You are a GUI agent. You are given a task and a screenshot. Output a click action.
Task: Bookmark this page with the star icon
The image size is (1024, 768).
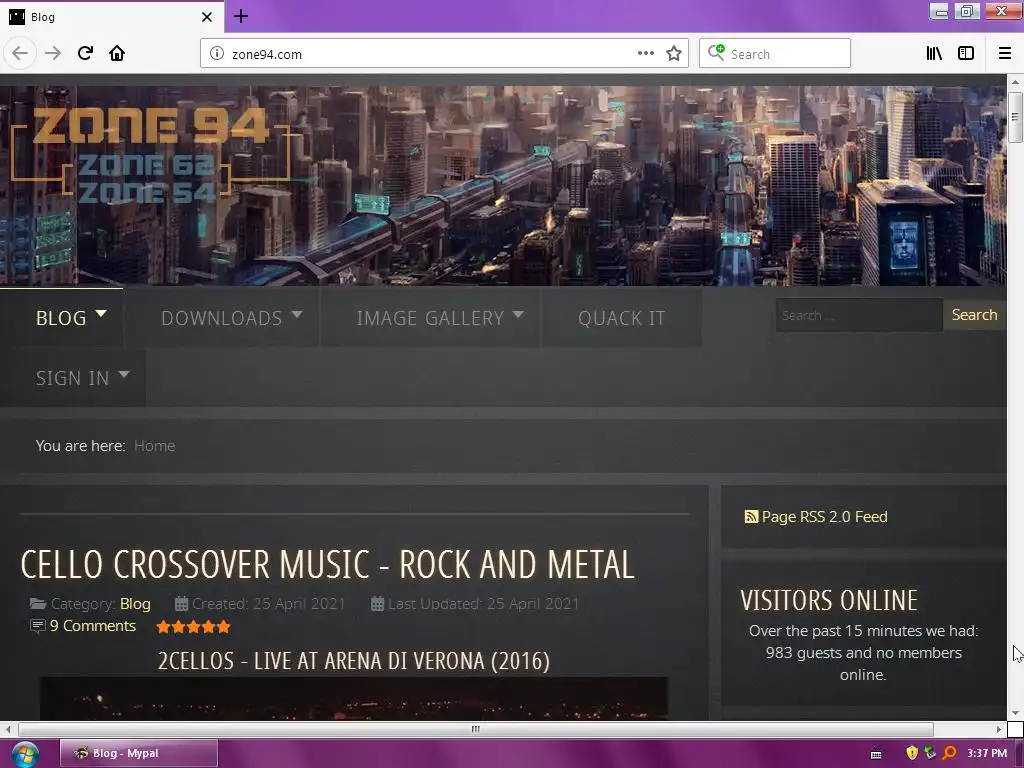tap(674, 54)
